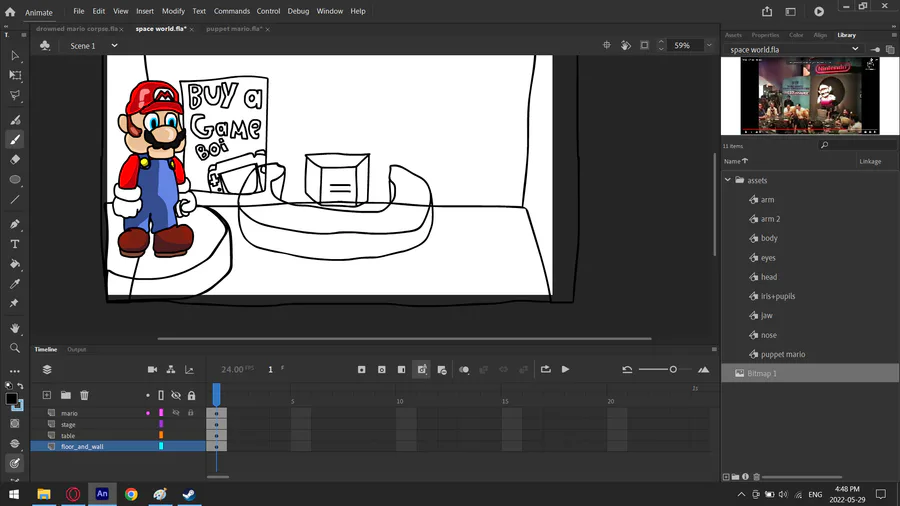Open the layer depth panel icon

click(189, 369)
